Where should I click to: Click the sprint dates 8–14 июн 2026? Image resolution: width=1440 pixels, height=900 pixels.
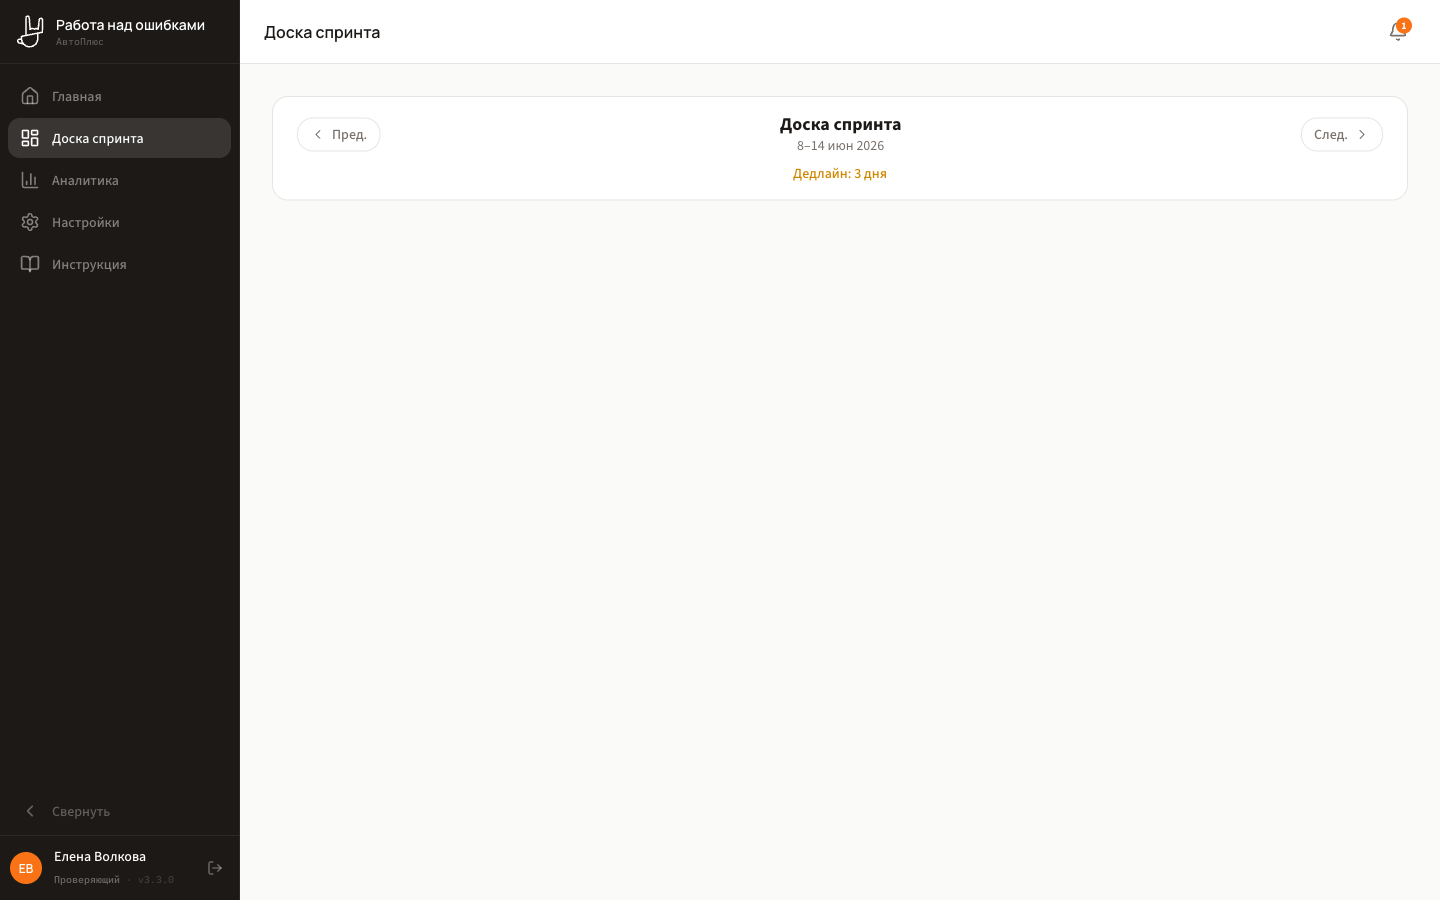840,146
